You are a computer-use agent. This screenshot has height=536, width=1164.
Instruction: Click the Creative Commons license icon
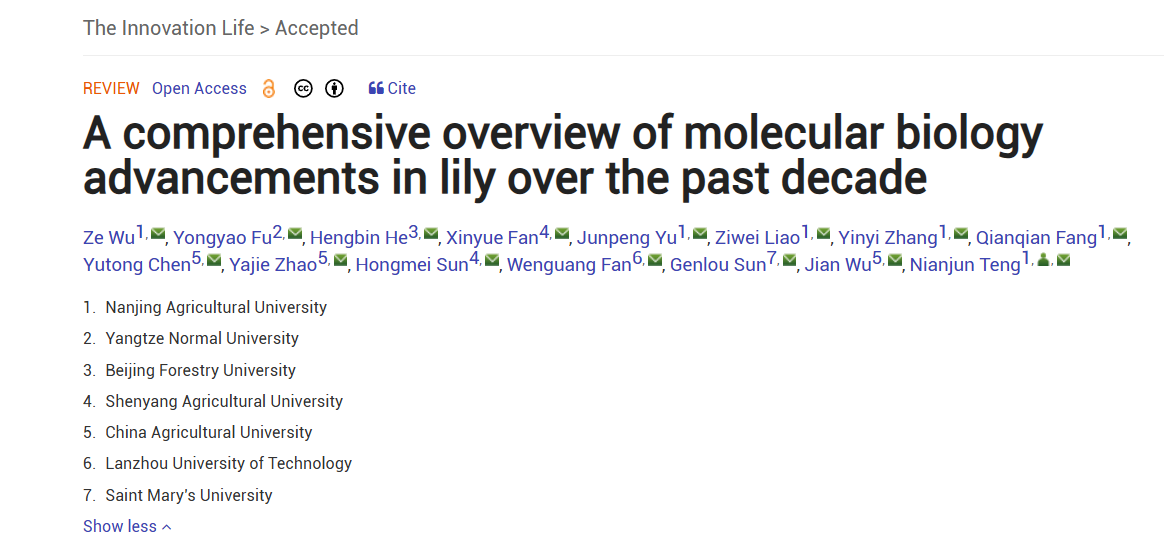pos(303,89)
